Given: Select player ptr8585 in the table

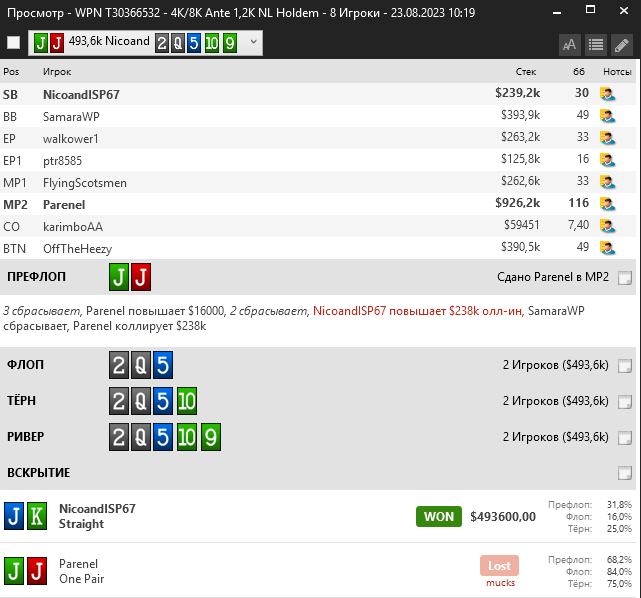Looking at the screenshot, I should 63,161.
